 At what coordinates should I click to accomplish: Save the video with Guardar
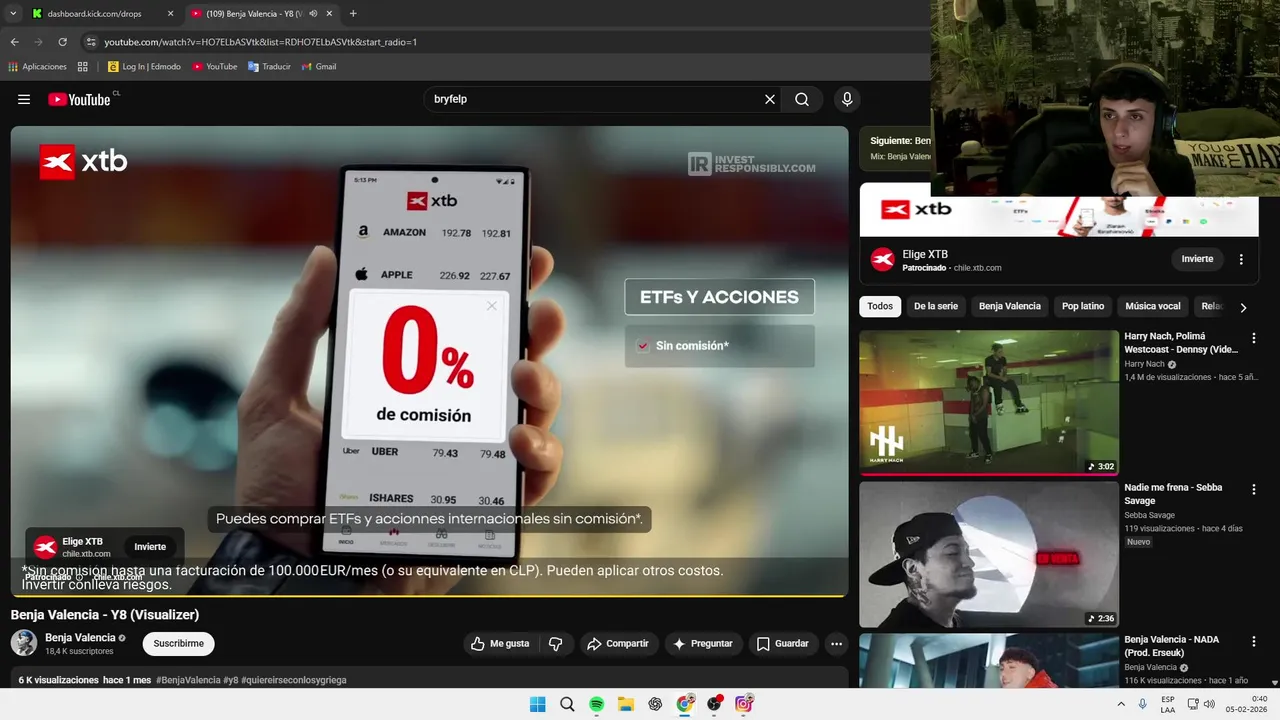(782, 644)
